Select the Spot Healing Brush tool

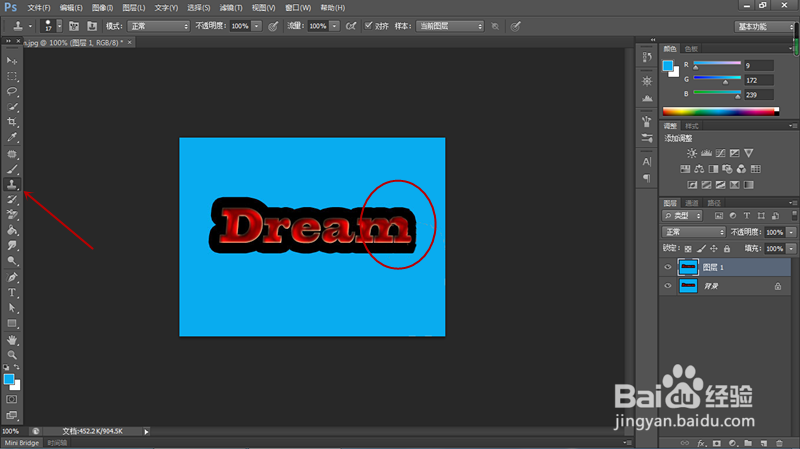click(x=12, y=154)
